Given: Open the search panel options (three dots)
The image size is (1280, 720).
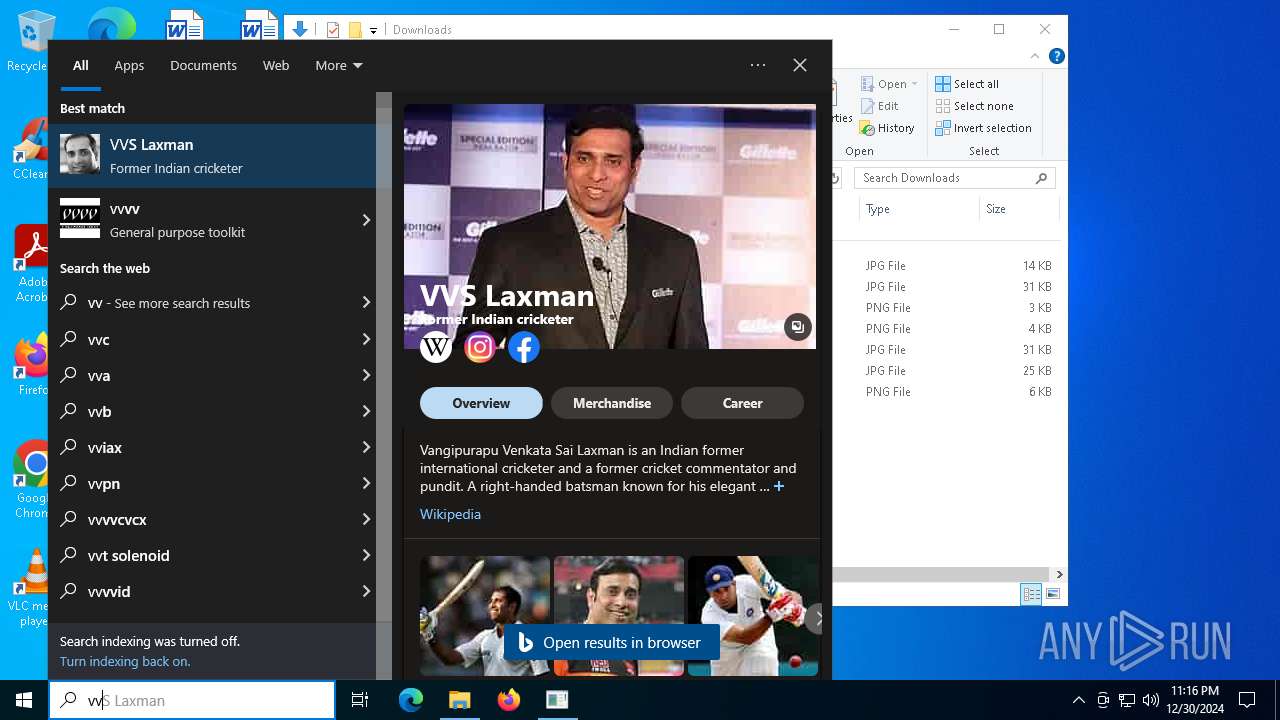Looking at the screenshot, I should coord(758,65).
